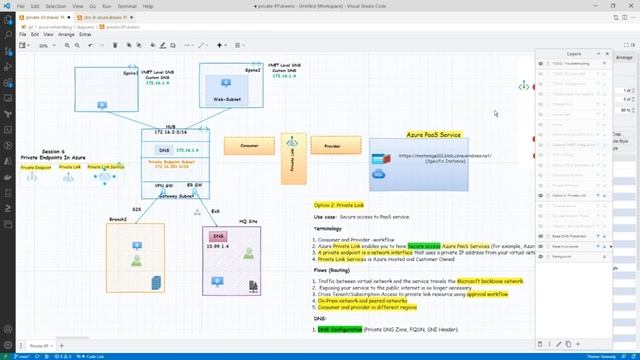Screen dimensions: 640x360
Task: Add a new layer with the plus icon
Action: click(x=578, y=344)
